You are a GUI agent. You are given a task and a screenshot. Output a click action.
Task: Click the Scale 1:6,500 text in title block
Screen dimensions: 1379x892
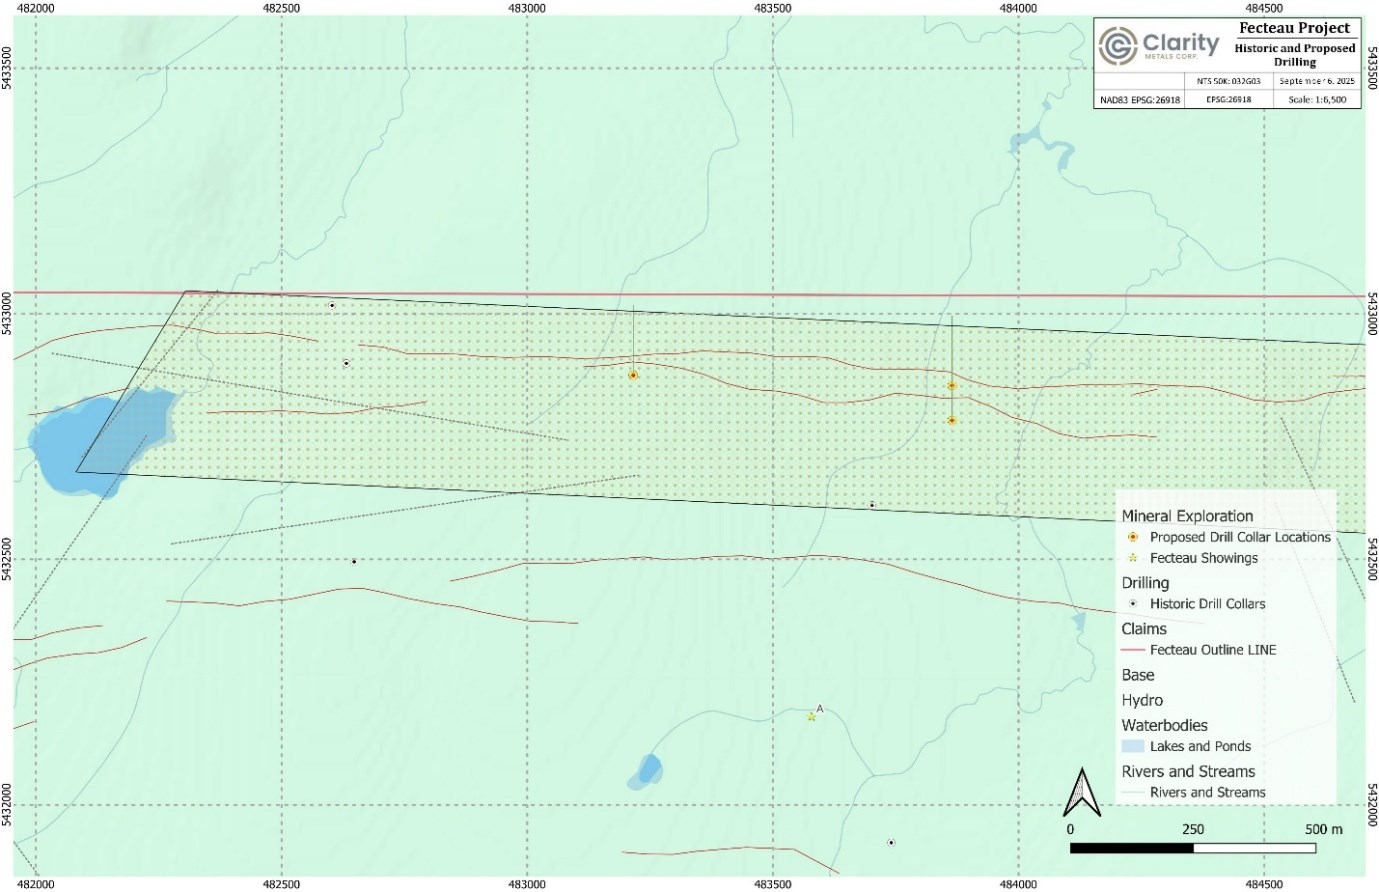point(1317,100)
